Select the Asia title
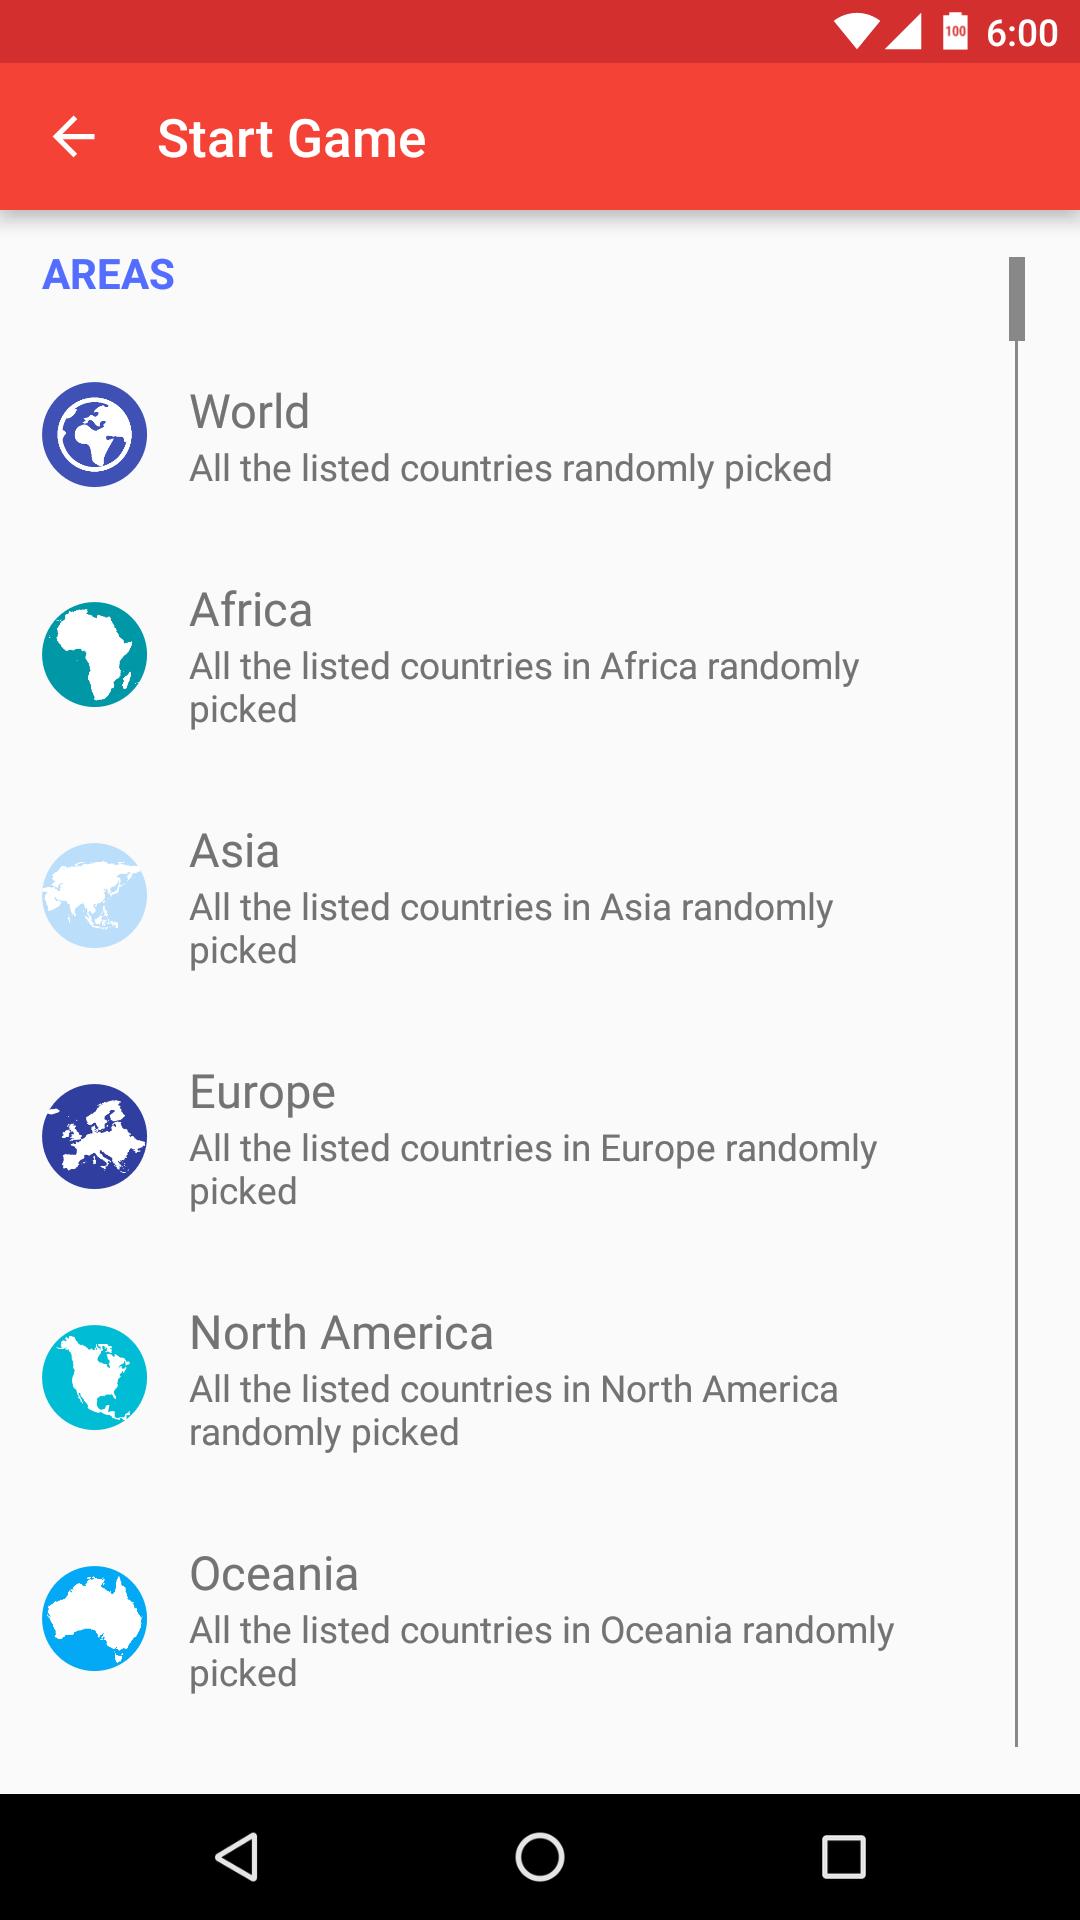The height and width of the screenshot is (1920, 1080). point(235,851)
